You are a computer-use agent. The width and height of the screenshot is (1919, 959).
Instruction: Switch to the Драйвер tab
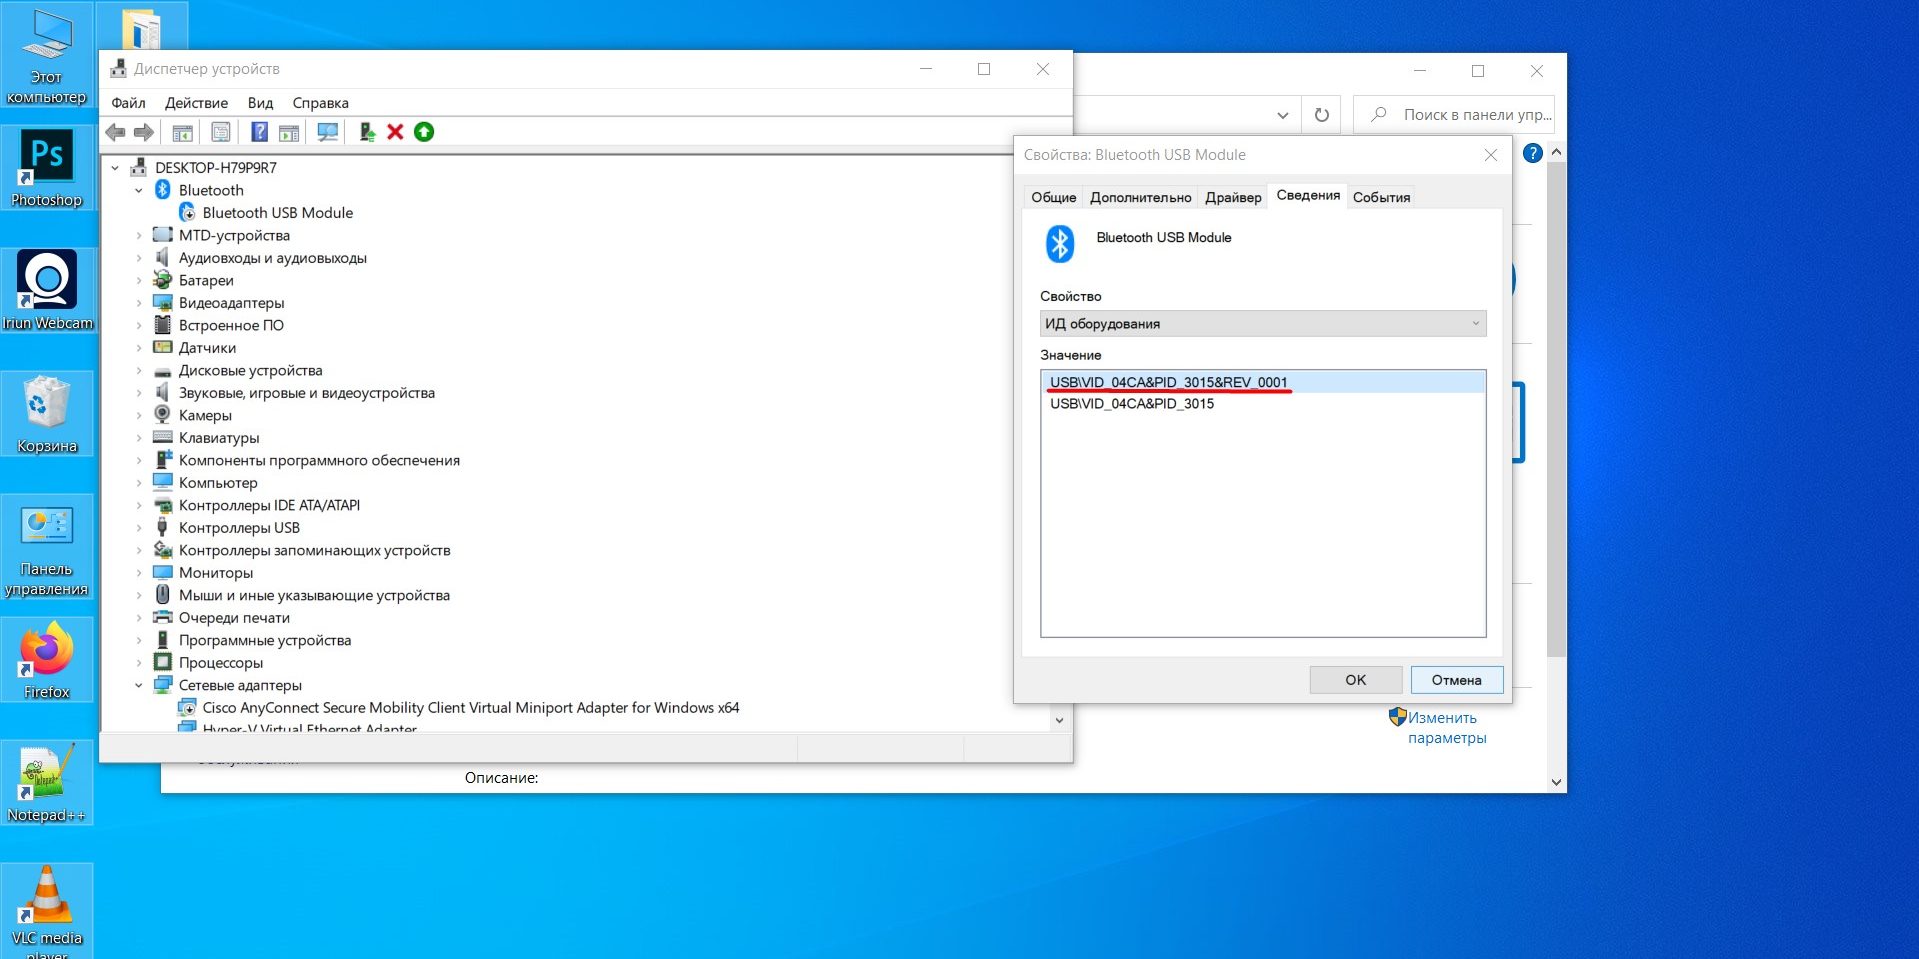(x=1232, y=197)
